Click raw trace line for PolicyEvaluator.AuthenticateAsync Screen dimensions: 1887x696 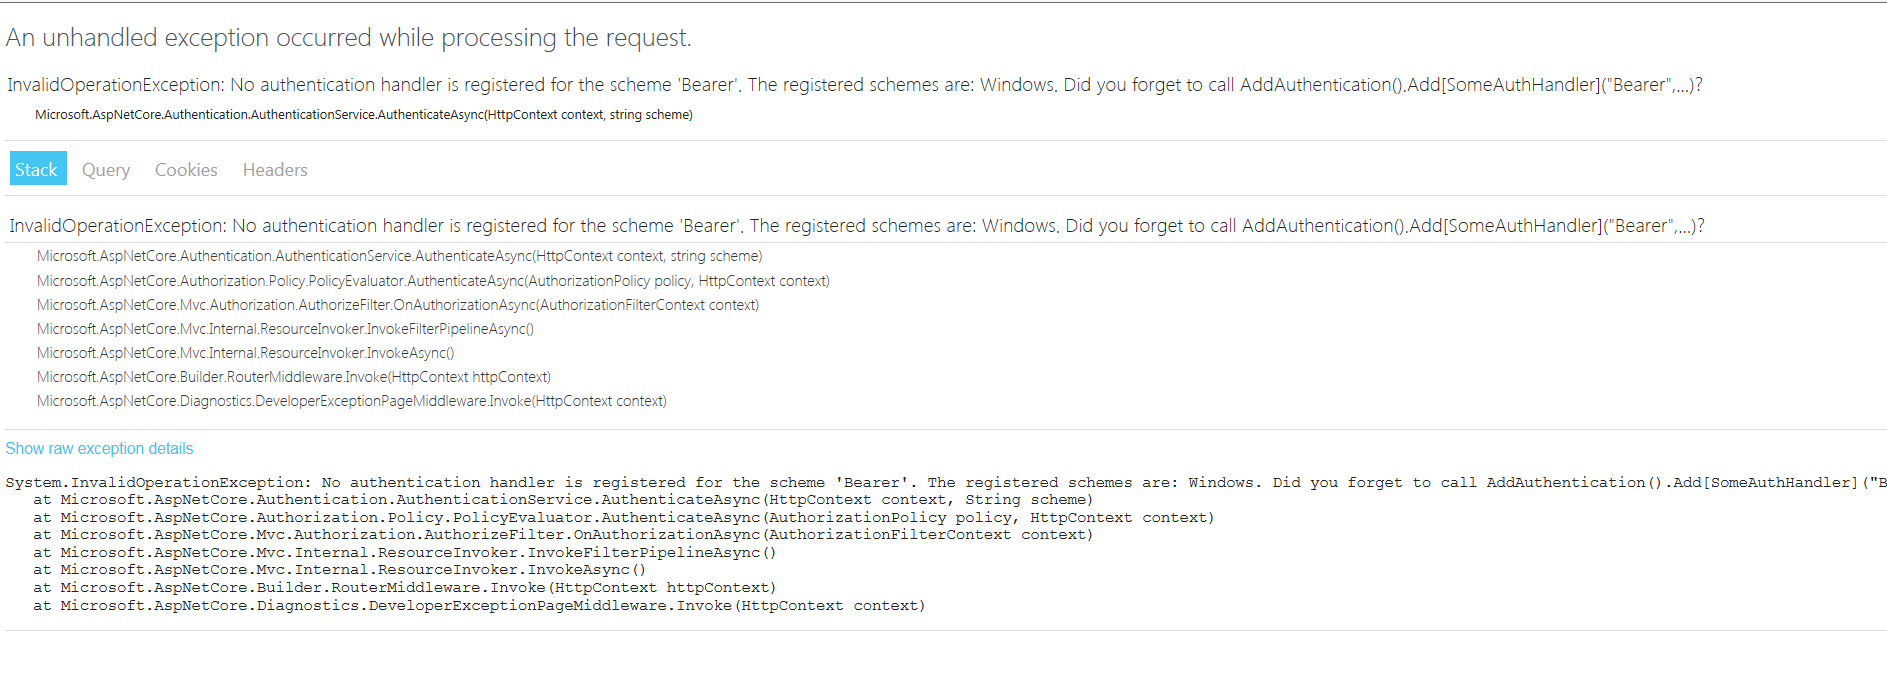click(x=624, y=518)
